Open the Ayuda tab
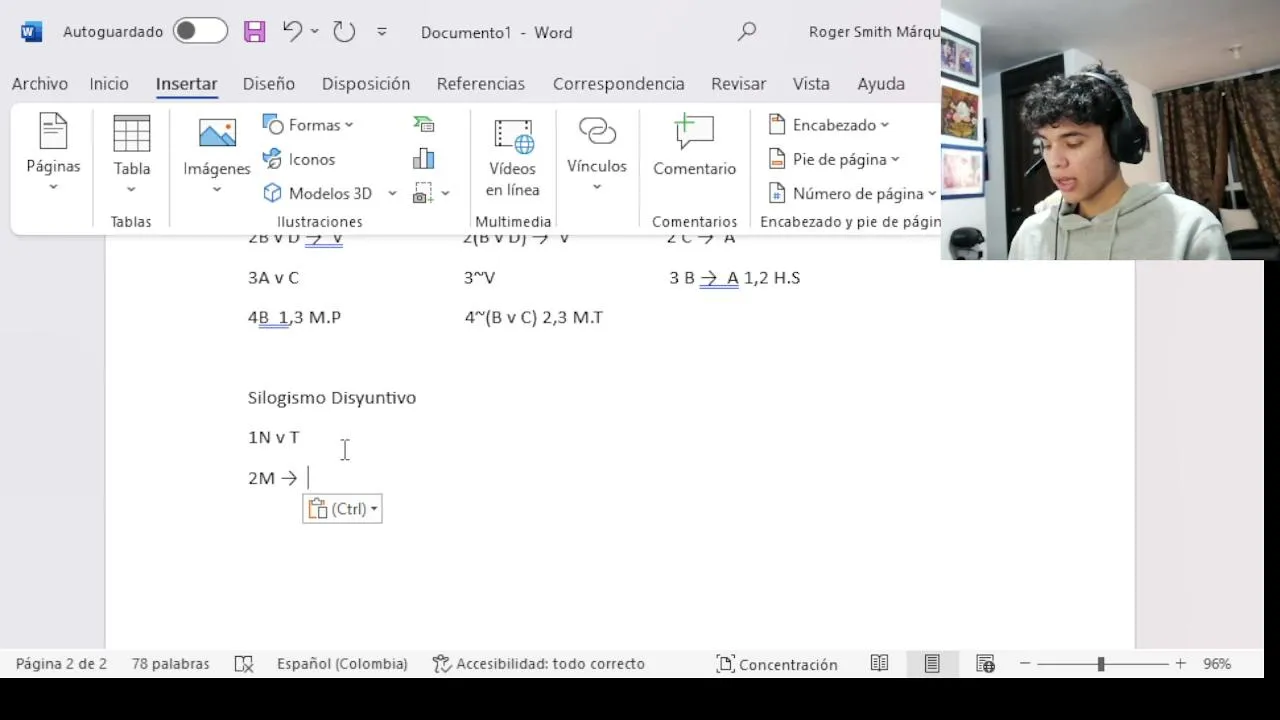Image resolution: width=1280 pixels, height=720 pixels. 881,84
